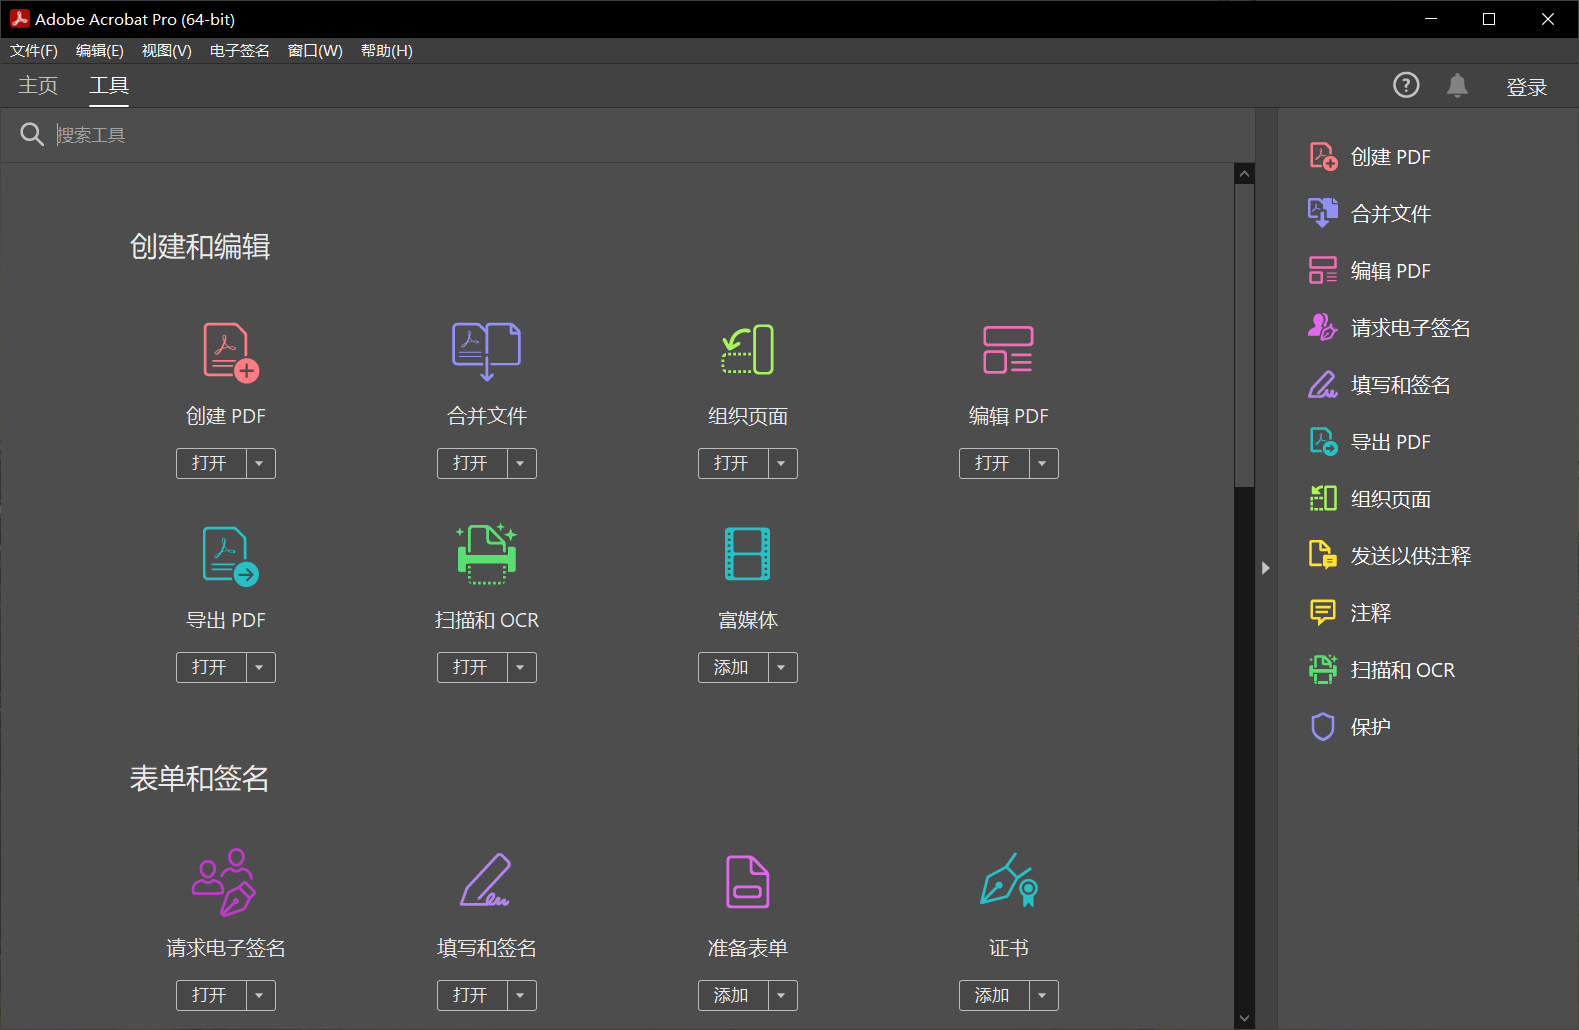Screen dimensions: 1579x1030
Task: Open 导出 PDF shortcut in right sidebar
Action: click(1371, 442)
